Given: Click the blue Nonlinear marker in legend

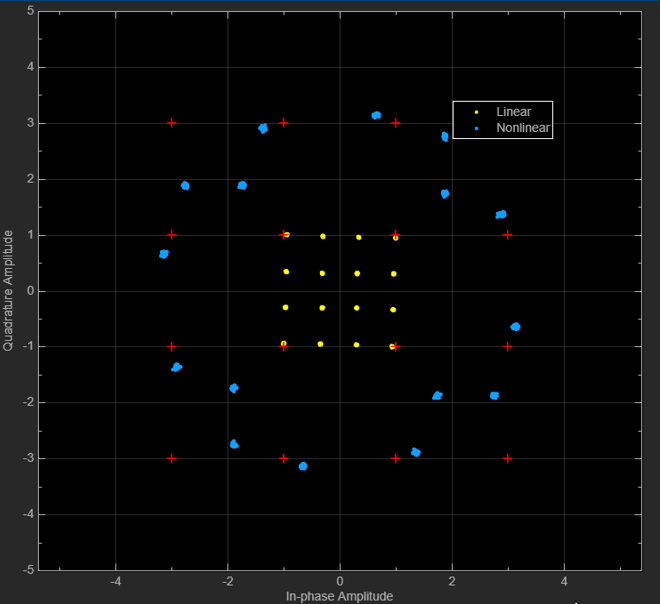Looking at the screenshot, I should click(x=477, y=128).
